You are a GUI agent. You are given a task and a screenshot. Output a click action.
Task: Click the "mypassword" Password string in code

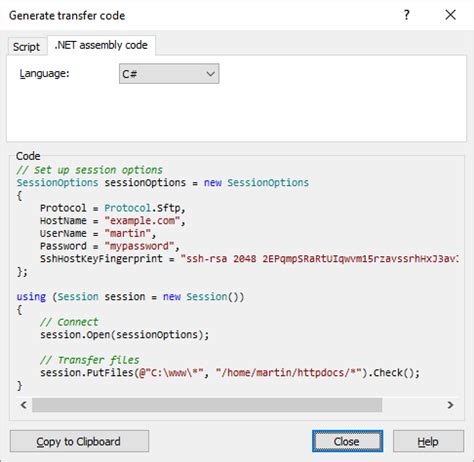(139, 246)
